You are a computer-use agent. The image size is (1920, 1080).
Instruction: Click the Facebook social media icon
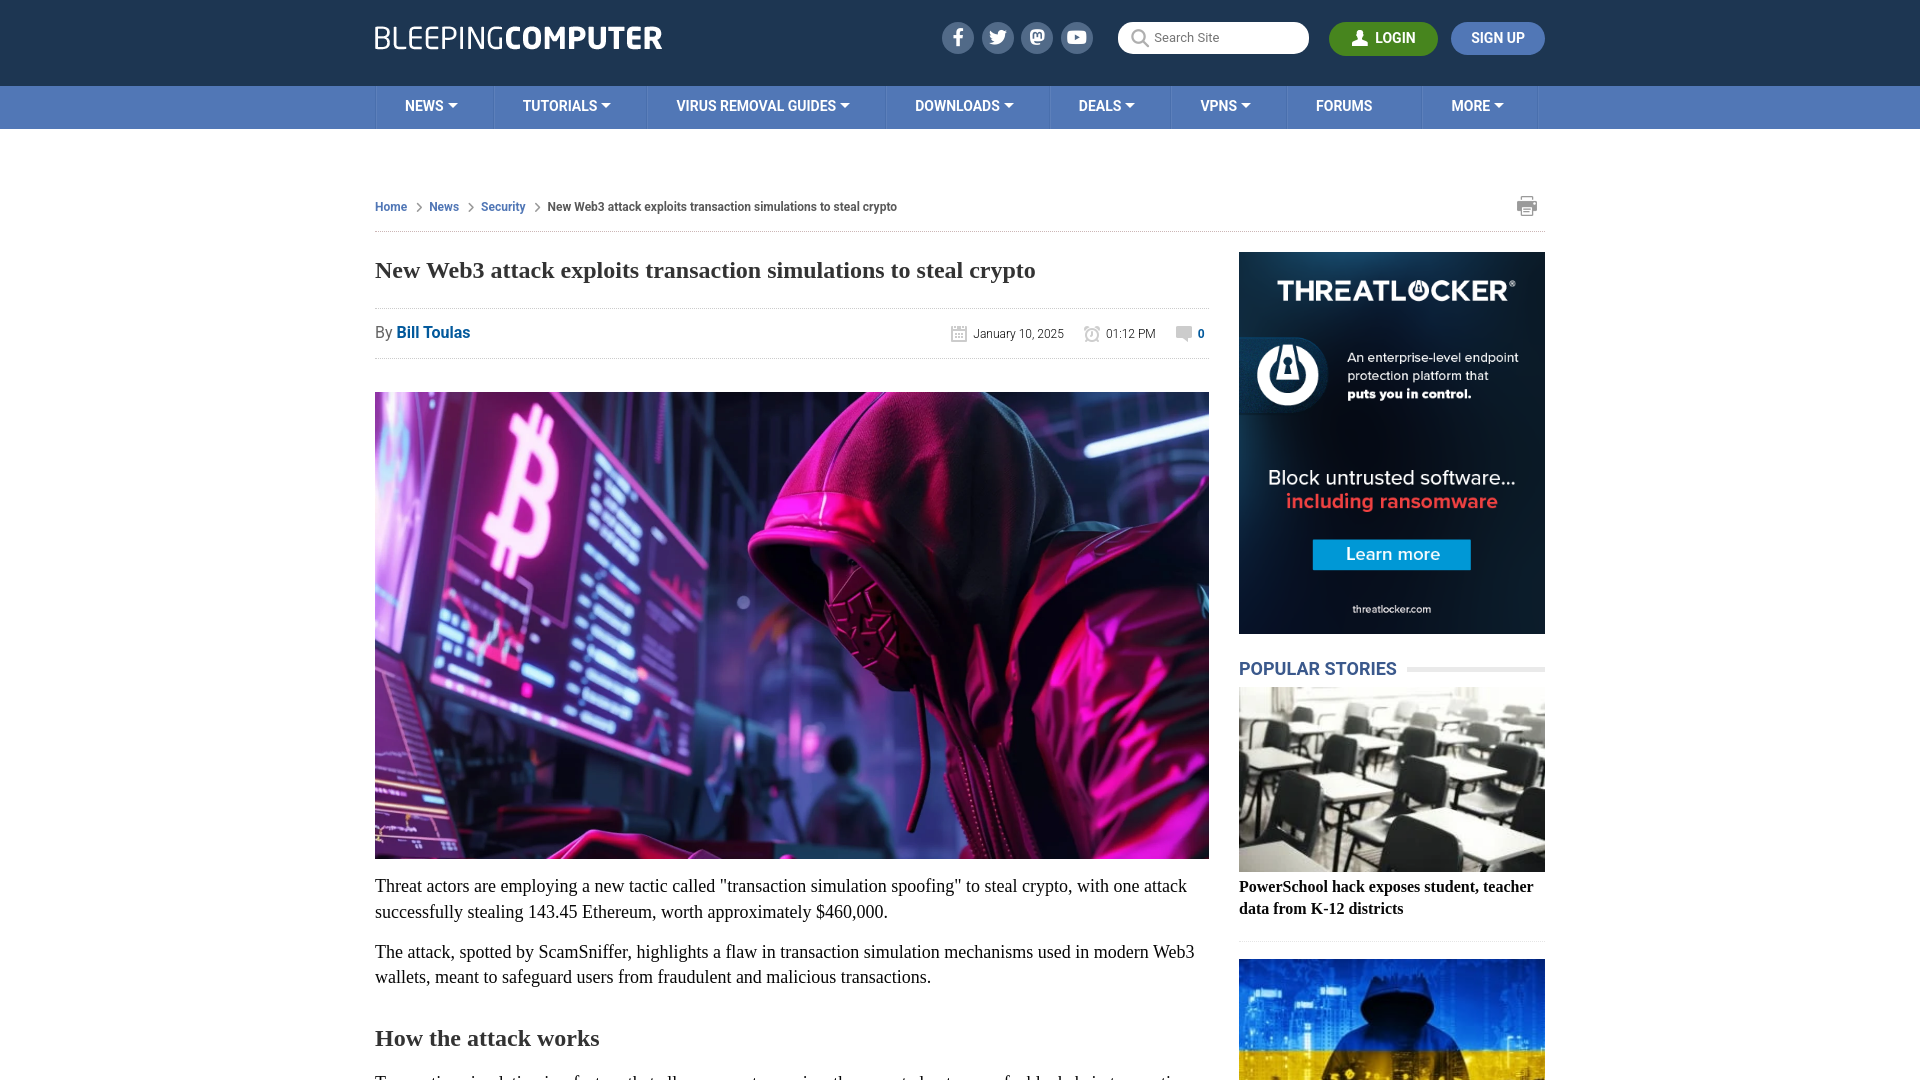[x=957, y=37]
